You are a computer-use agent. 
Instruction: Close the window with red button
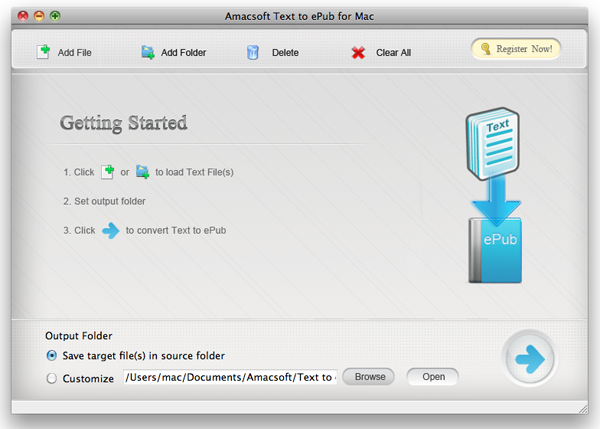[23, 16]
